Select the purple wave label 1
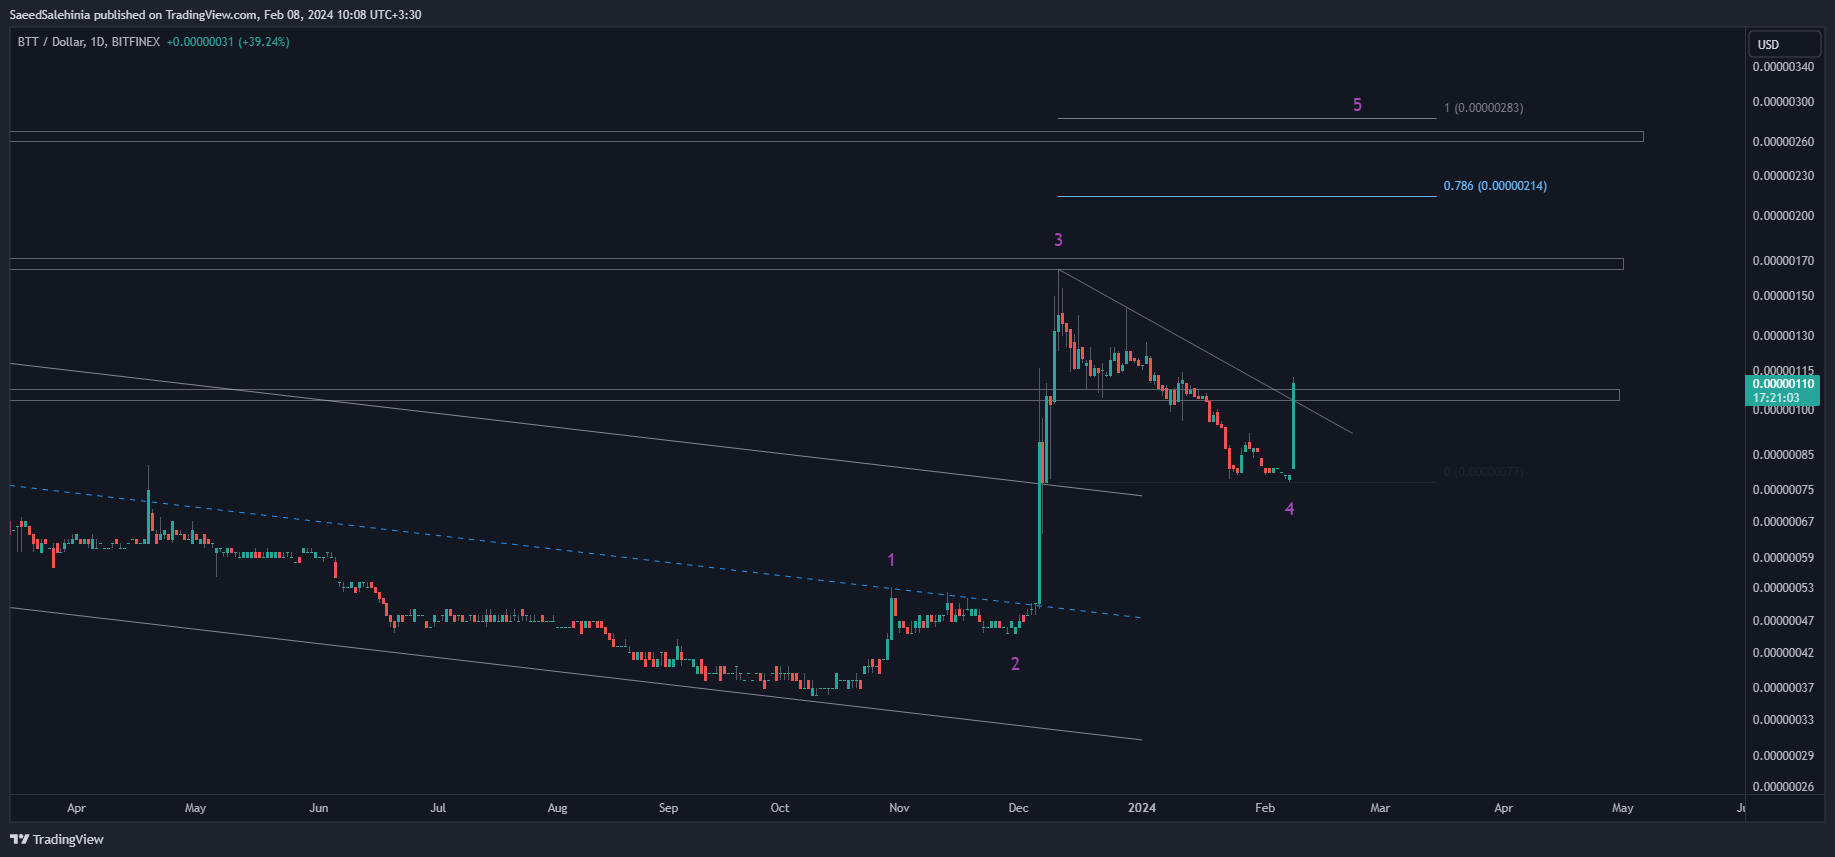The height and width of the screenshot is (857, 1835). tap(891, 560)
